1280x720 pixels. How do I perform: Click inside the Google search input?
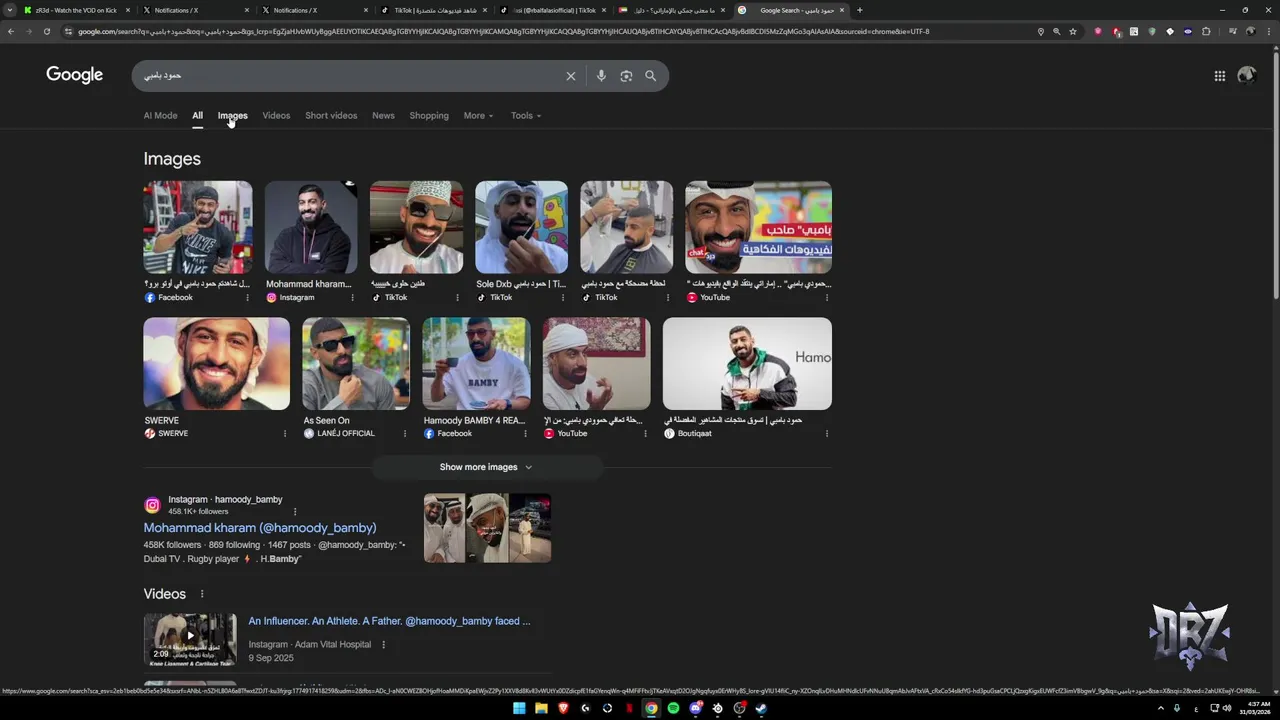pos(350,76)
